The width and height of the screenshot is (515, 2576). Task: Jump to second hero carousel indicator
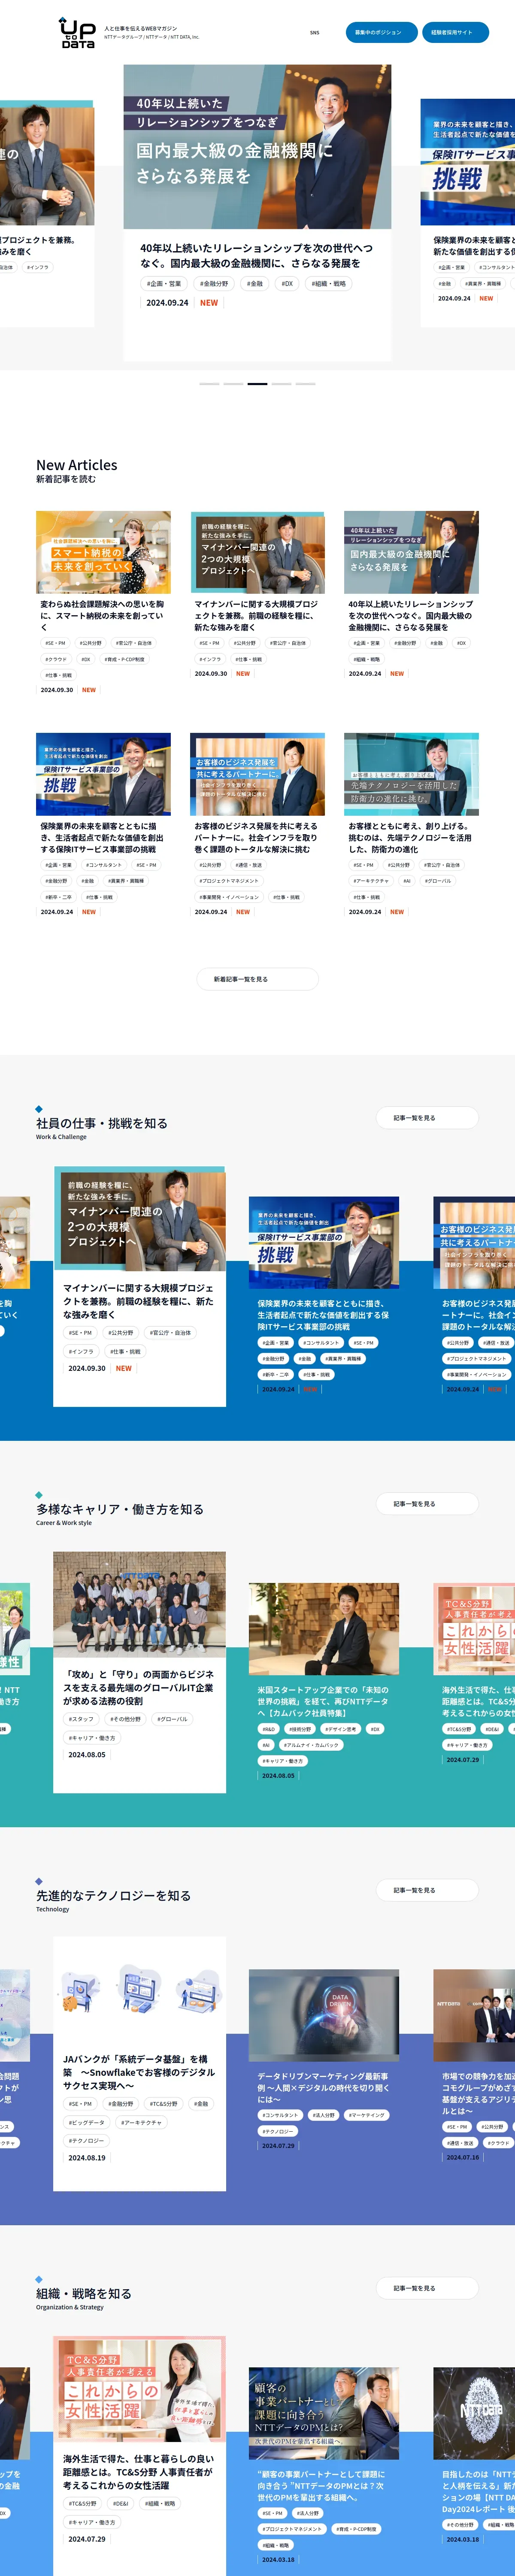click(233, 384)
